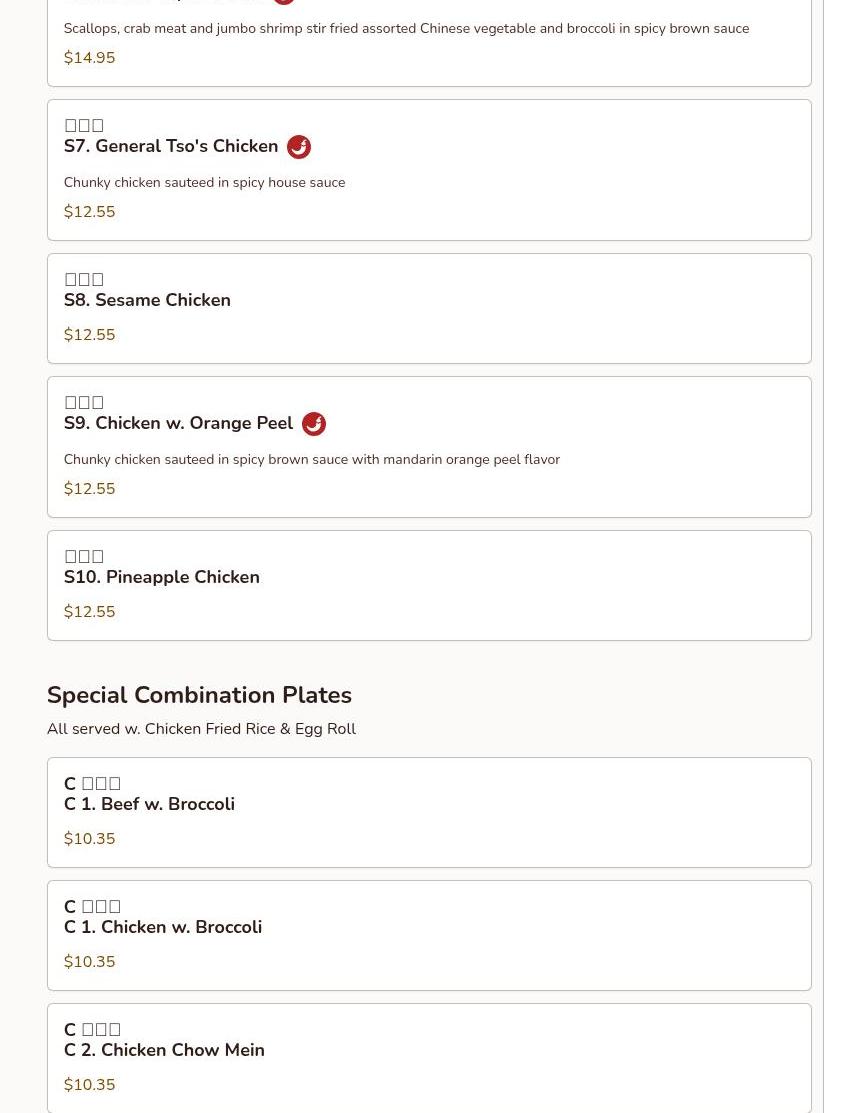The width and height of the screenshot is (844, 1113).
Task: Click the spicy pepper icon beside General Tso's Chicken
Action: point(299,147)
